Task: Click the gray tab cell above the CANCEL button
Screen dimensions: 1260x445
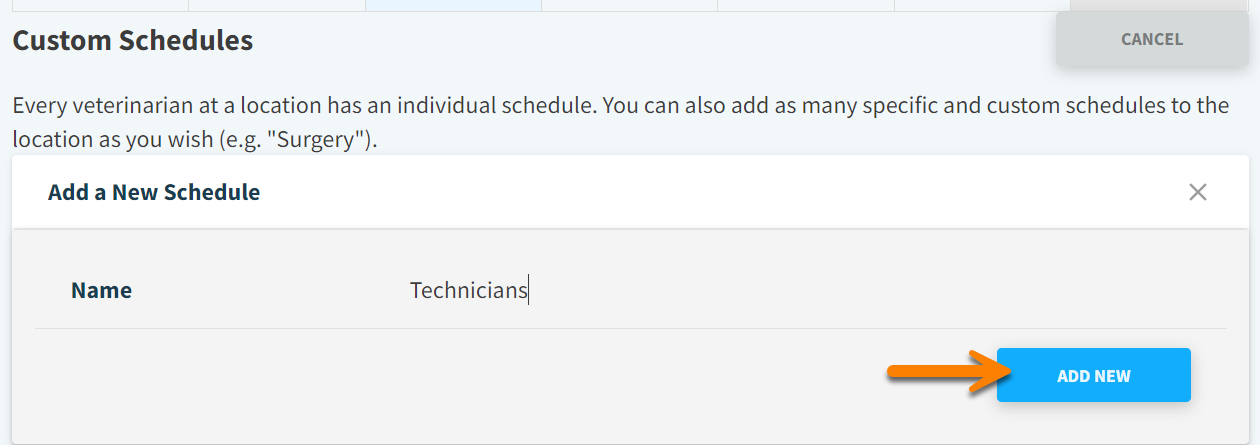Action: 1160,5
